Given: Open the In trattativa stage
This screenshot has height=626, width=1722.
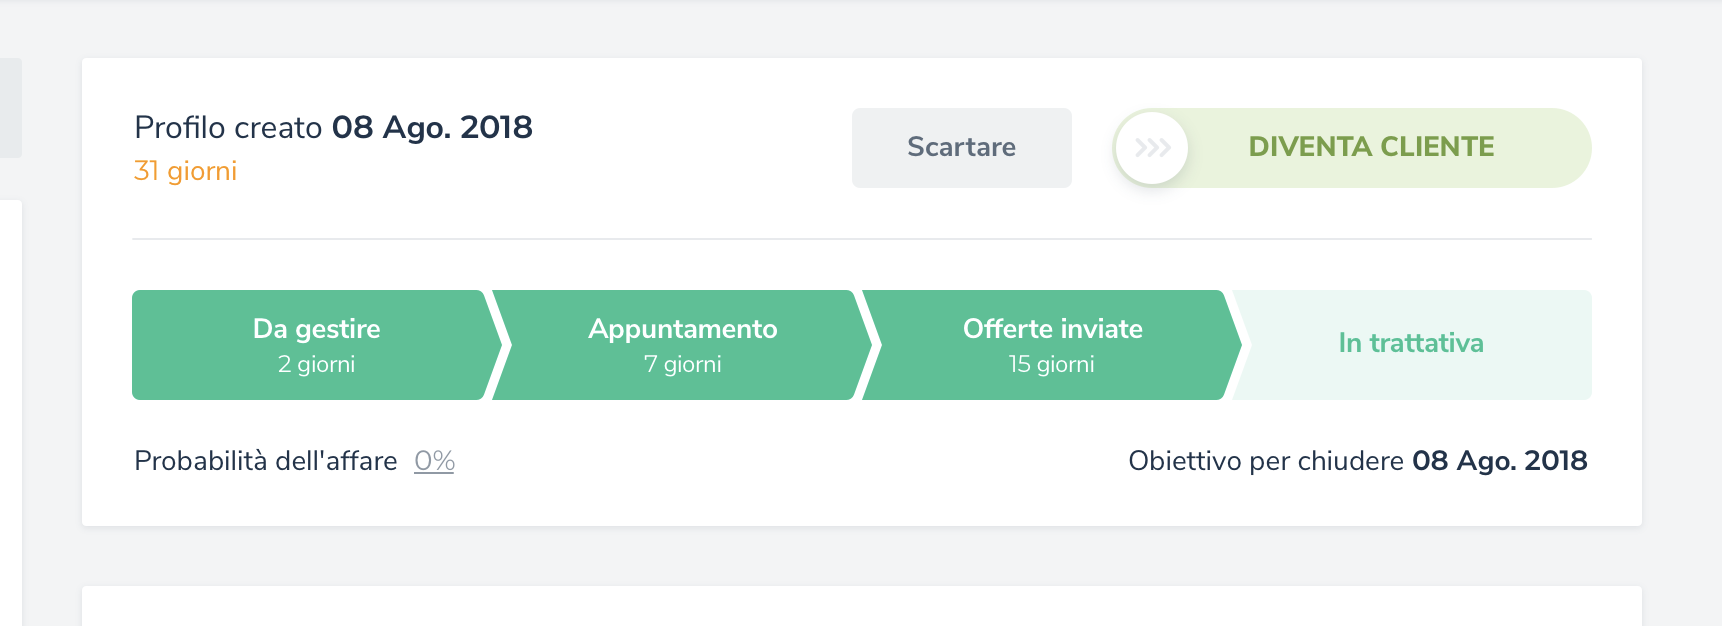Looking at the screenshot, I should 1410,344.
